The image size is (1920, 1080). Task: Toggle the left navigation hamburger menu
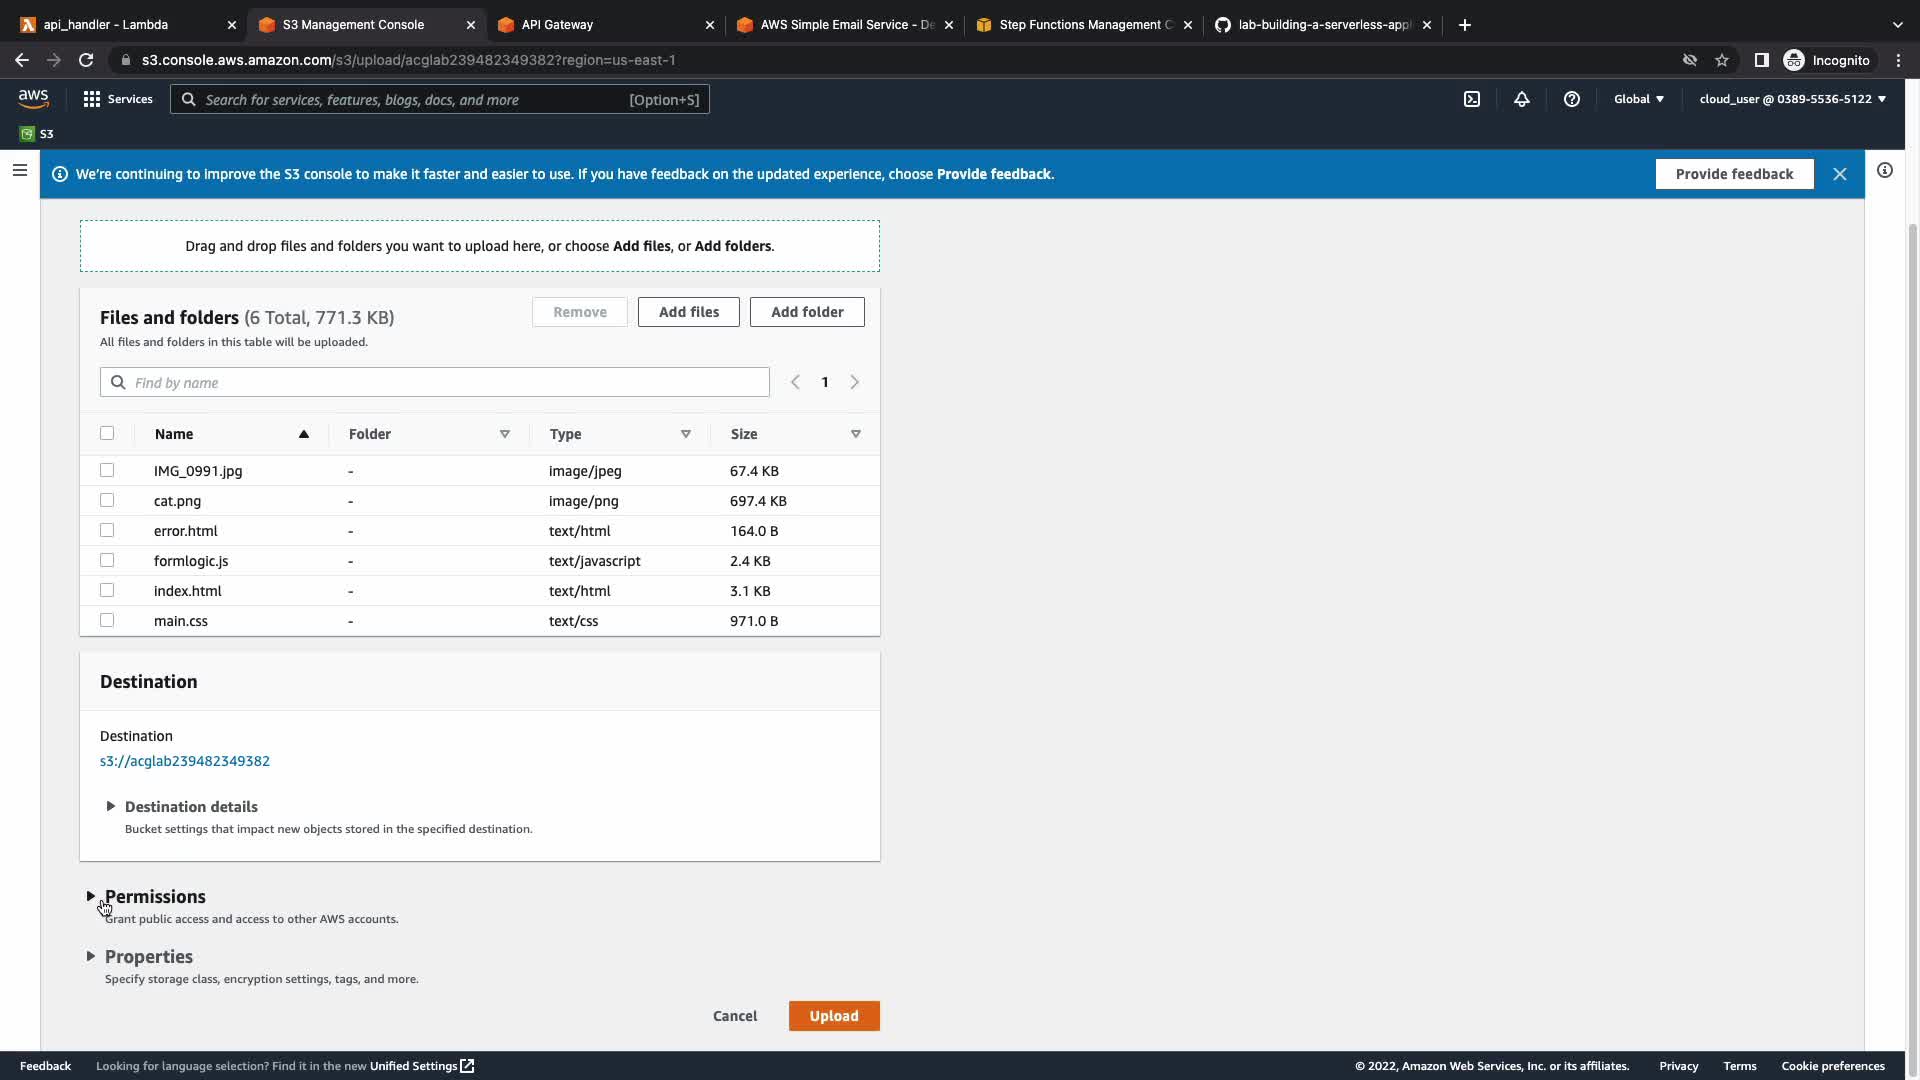pos(19,171)
